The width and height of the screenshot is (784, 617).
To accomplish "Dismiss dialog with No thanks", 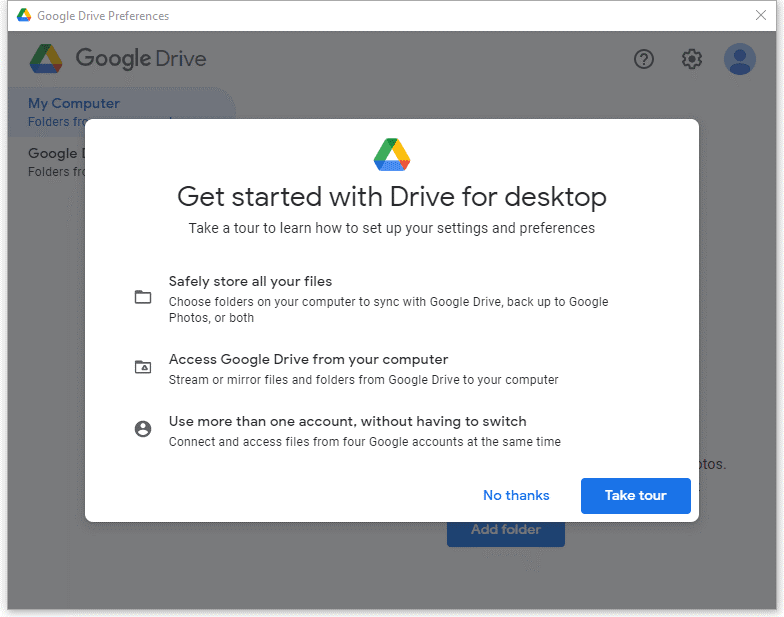I will [x=516, y=496].
